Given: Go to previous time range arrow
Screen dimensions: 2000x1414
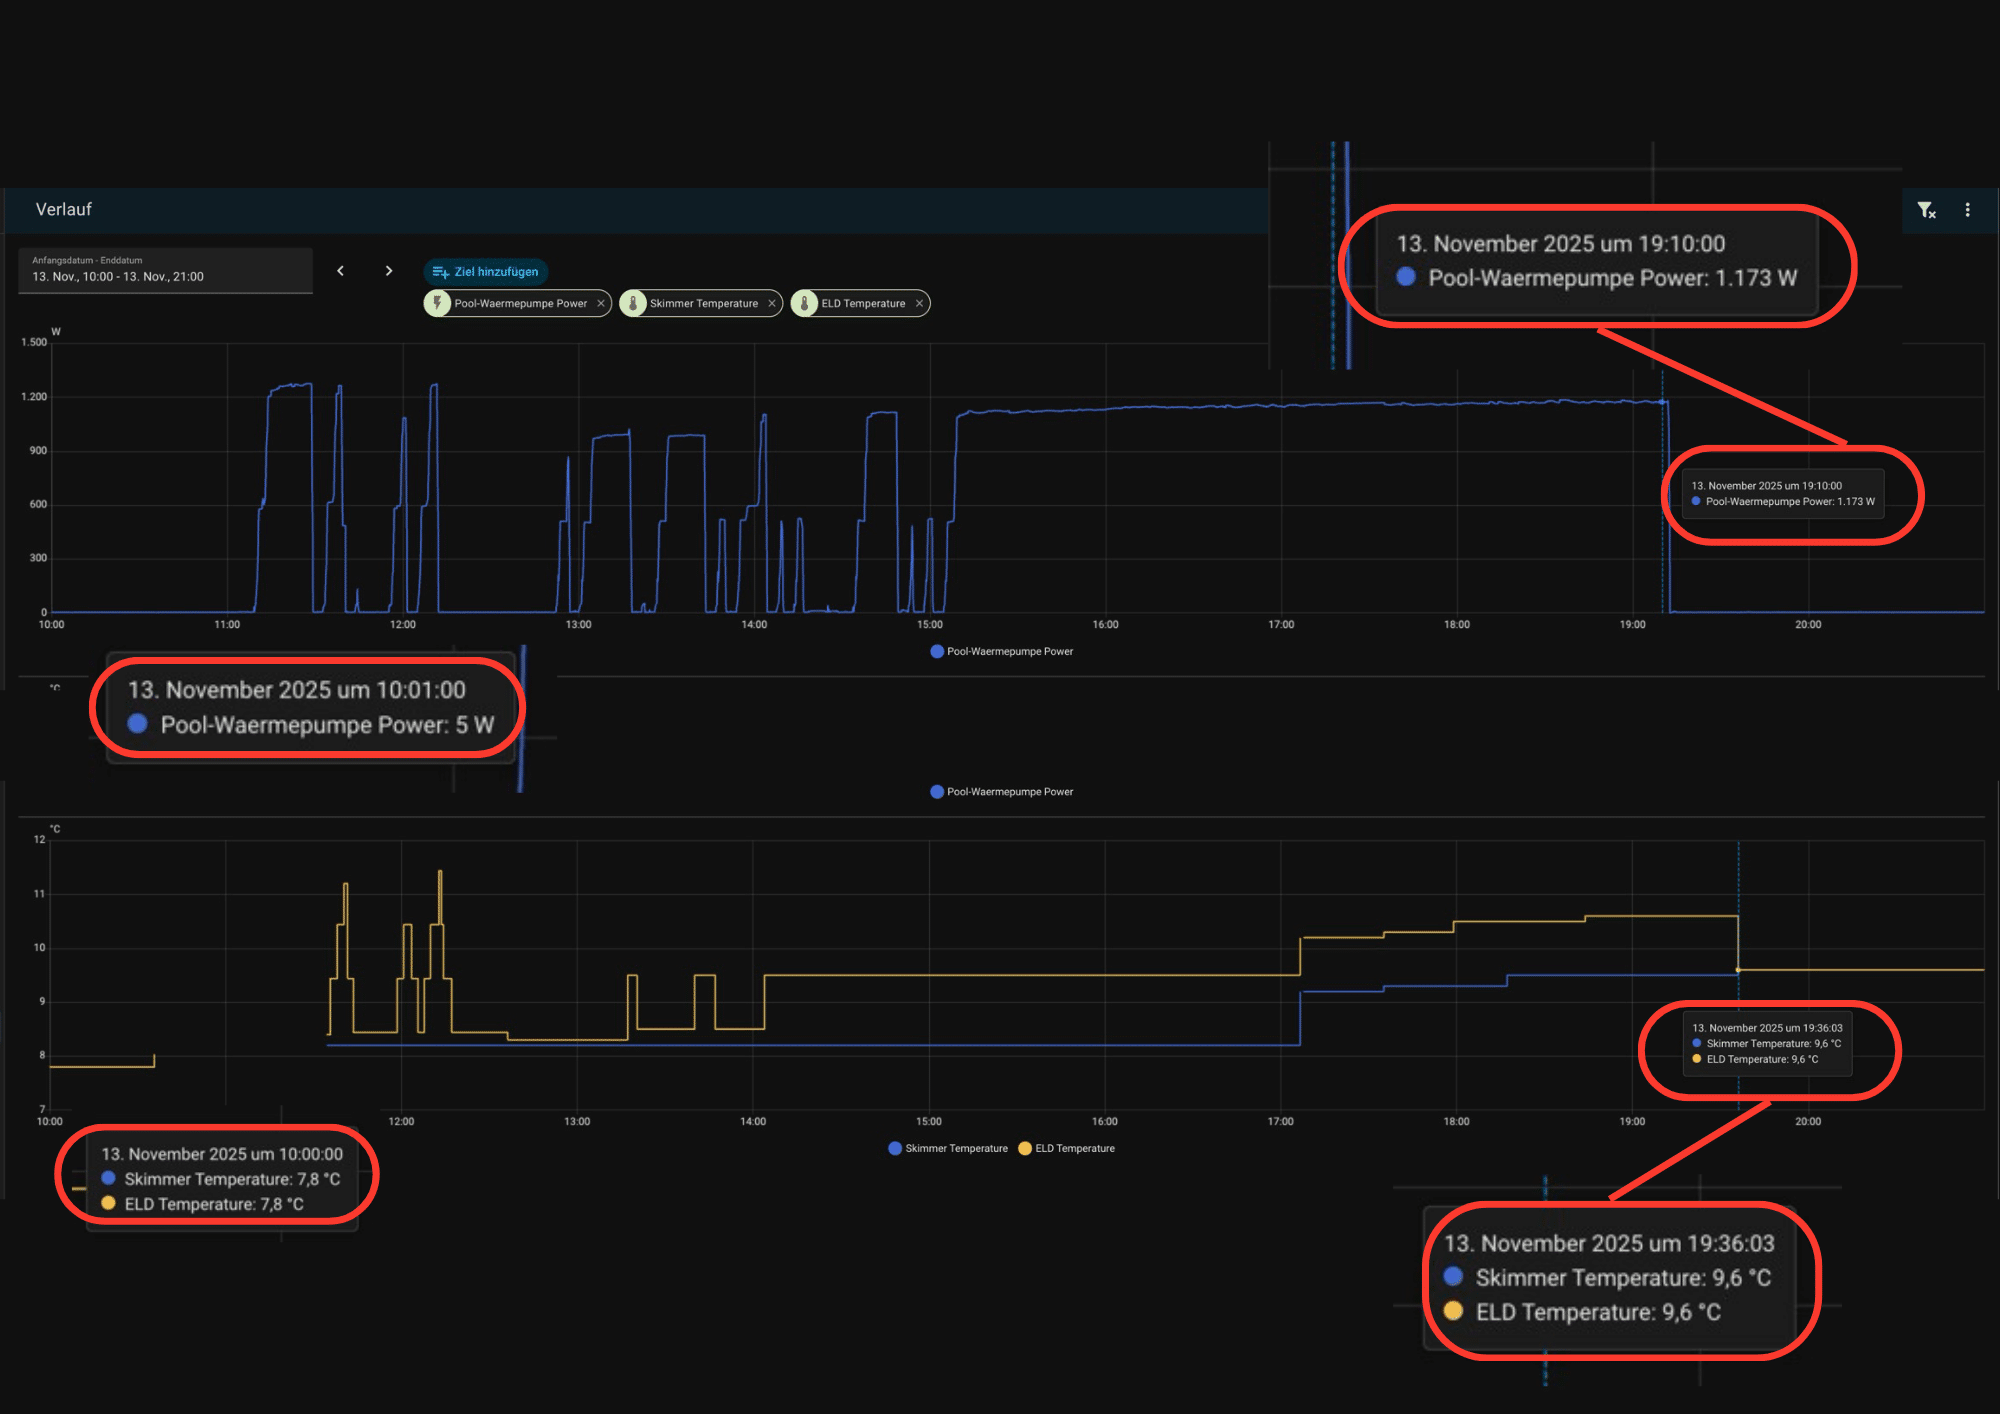Looking at the screenshot, I should (341, 271).
